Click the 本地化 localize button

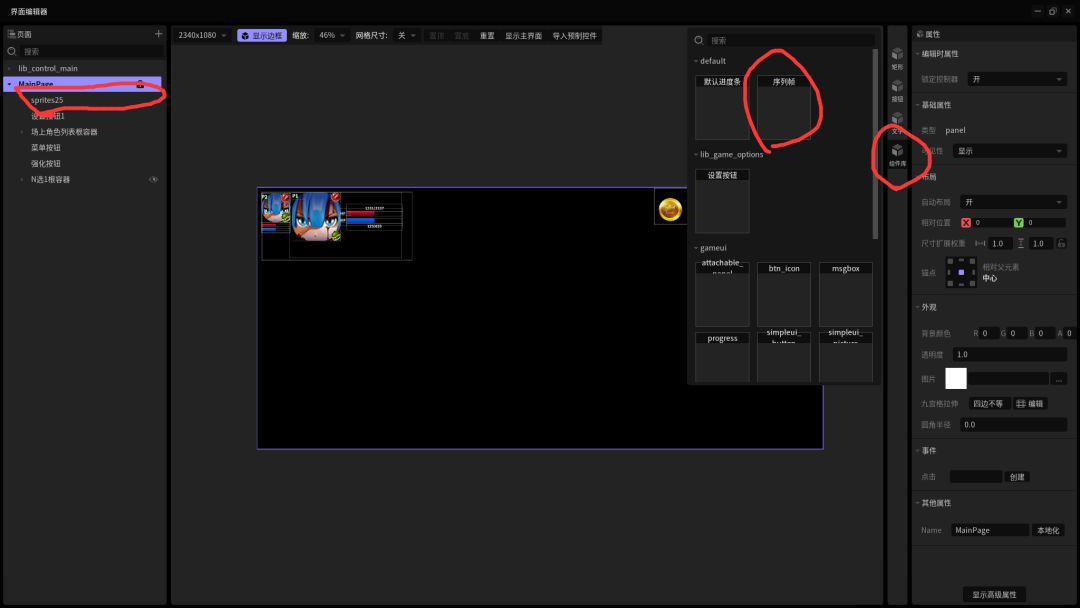[x=1048, y=530]
